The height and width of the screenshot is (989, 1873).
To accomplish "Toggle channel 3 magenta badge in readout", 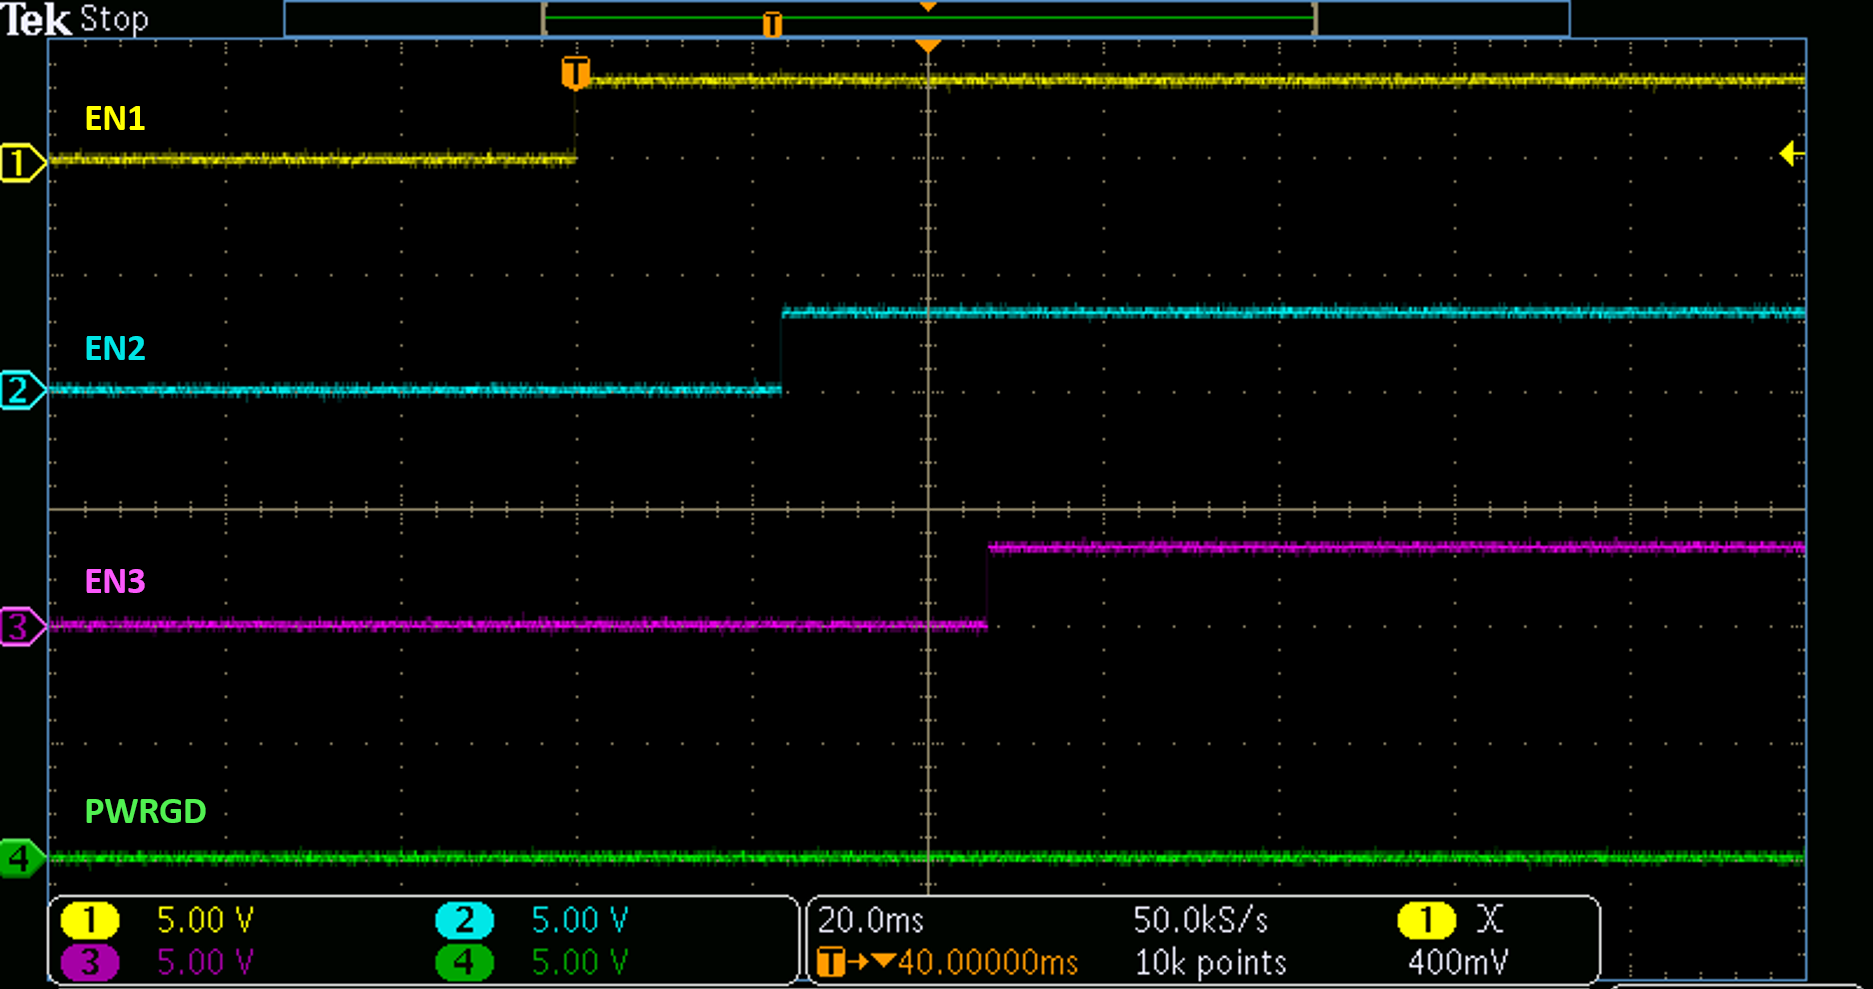I will tap(90, 962).
